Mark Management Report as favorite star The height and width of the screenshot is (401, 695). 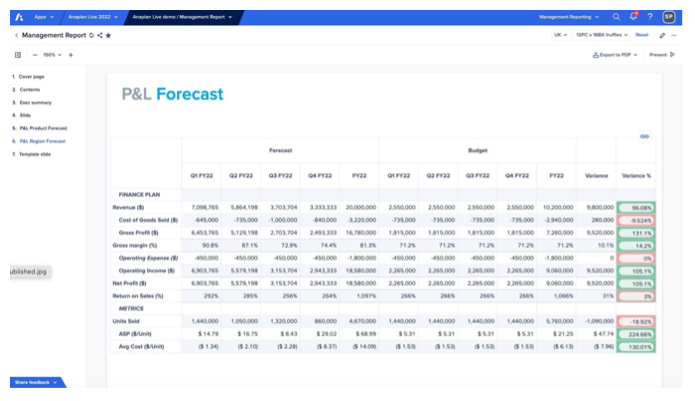tap(108, 35)
